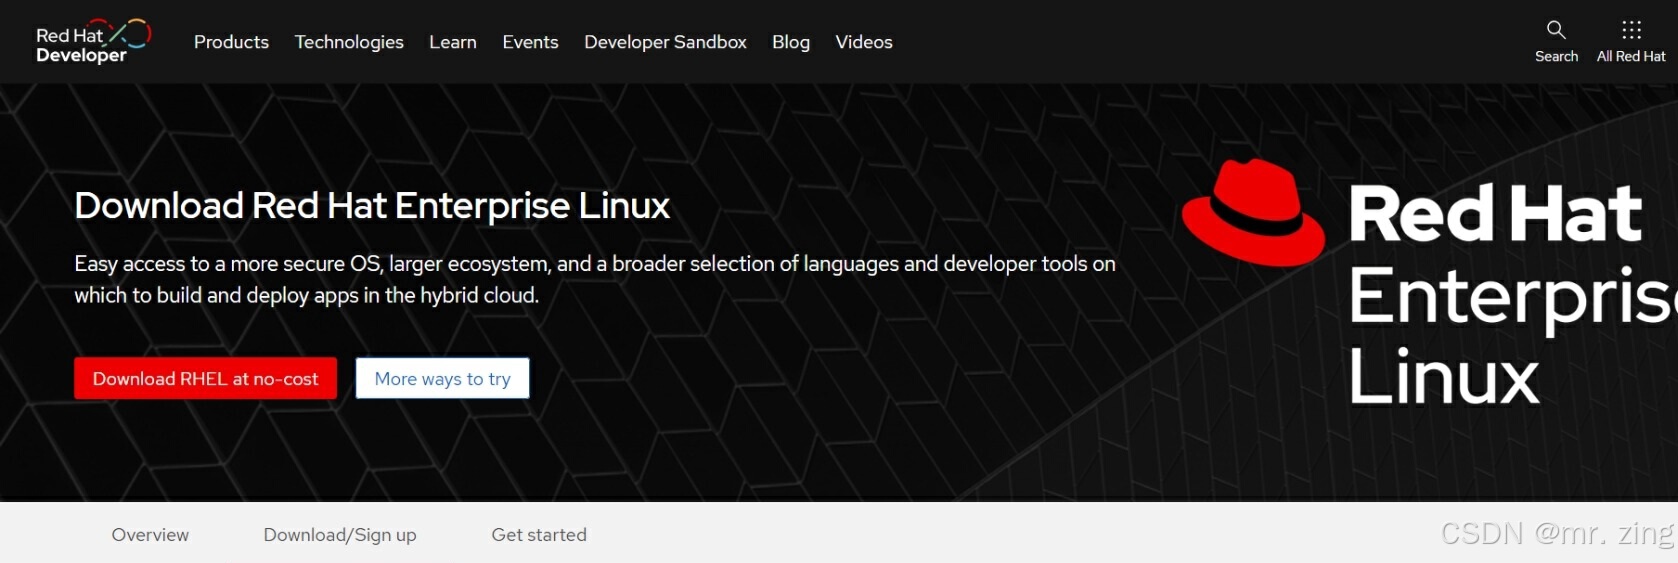Image resolution: width=1678 pixels, height=563 pixels.
Task: Go to Events in top navigation
Action: (x=530, y=42)
